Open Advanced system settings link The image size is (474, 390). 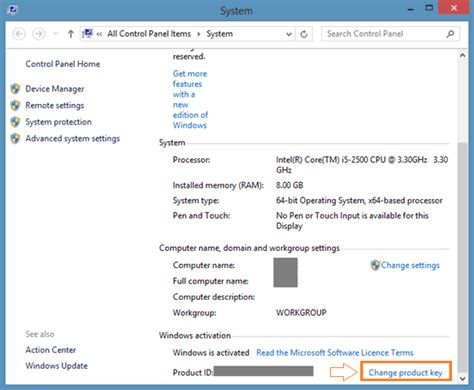coord(72,139)
